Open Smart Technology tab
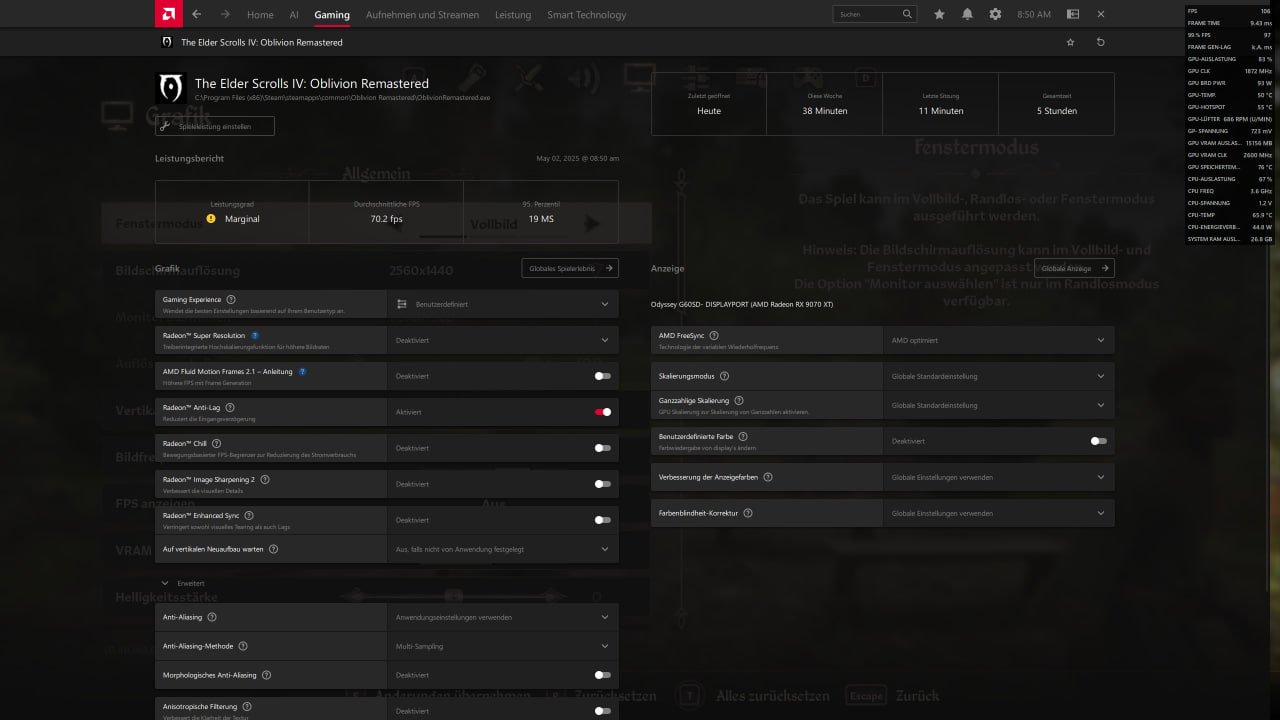The width and height of the screenshot is (1280, 720). (x=586, y=15)
